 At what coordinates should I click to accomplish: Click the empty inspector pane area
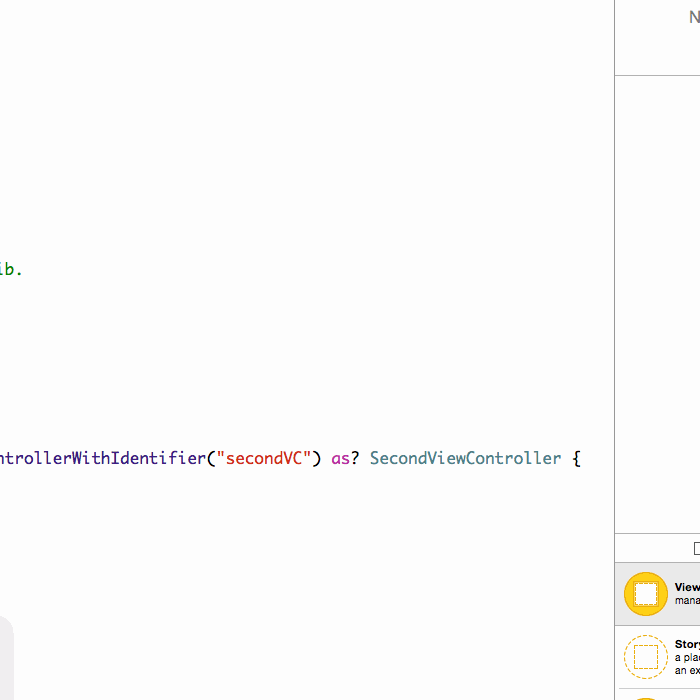(657, 300)
